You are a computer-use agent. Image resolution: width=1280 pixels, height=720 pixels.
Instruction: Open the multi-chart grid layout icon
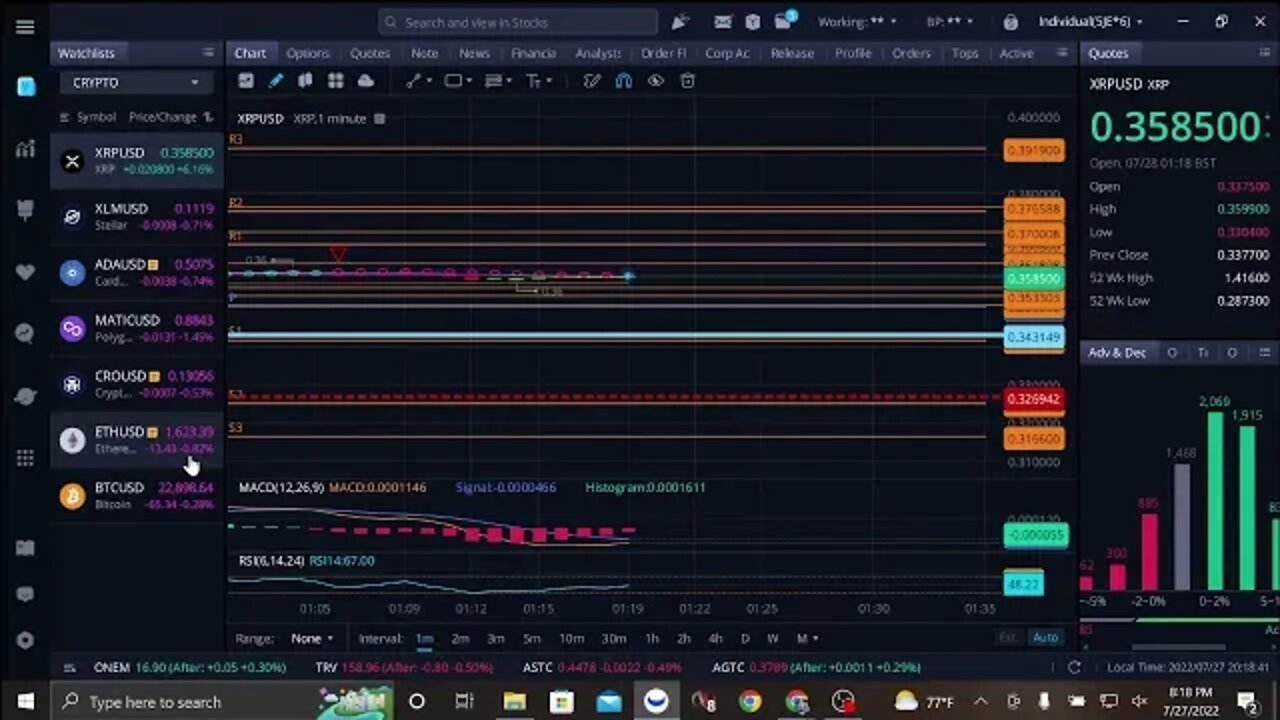tap(336, 81)
